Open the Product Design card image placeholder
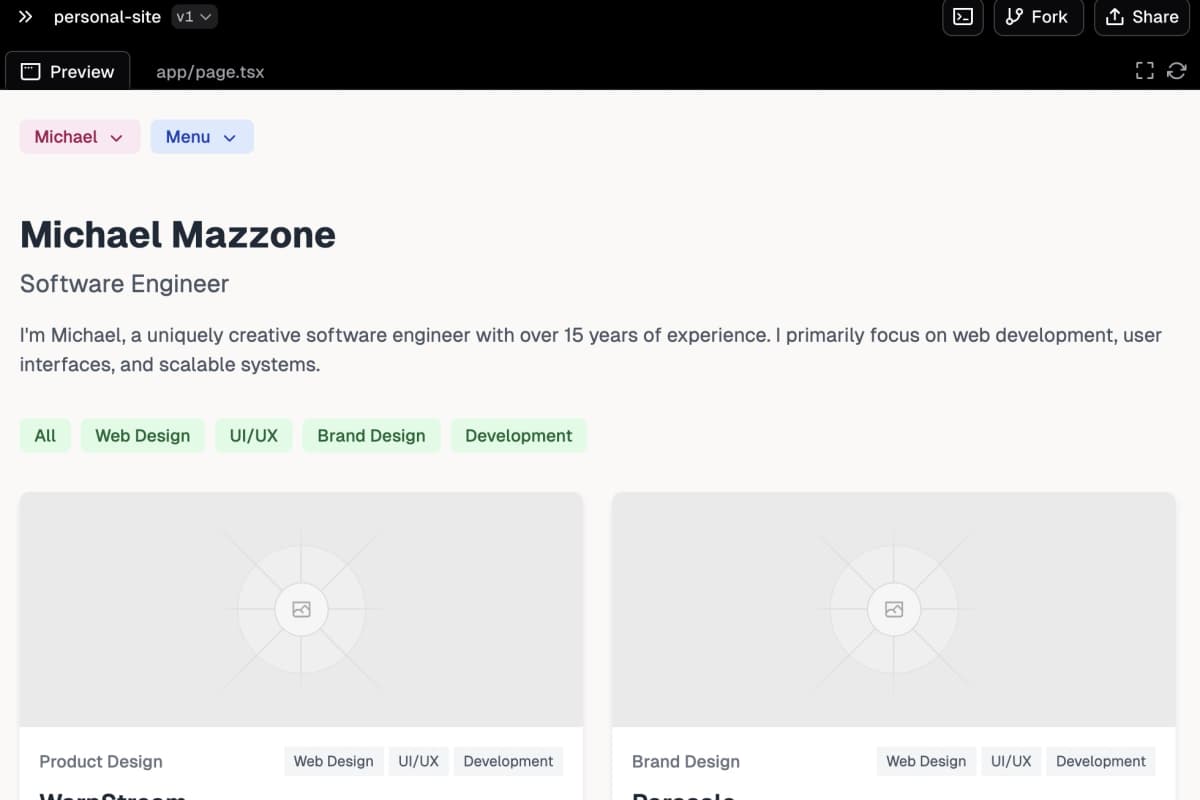This screenshot has width=1200, height=800. 301,609
